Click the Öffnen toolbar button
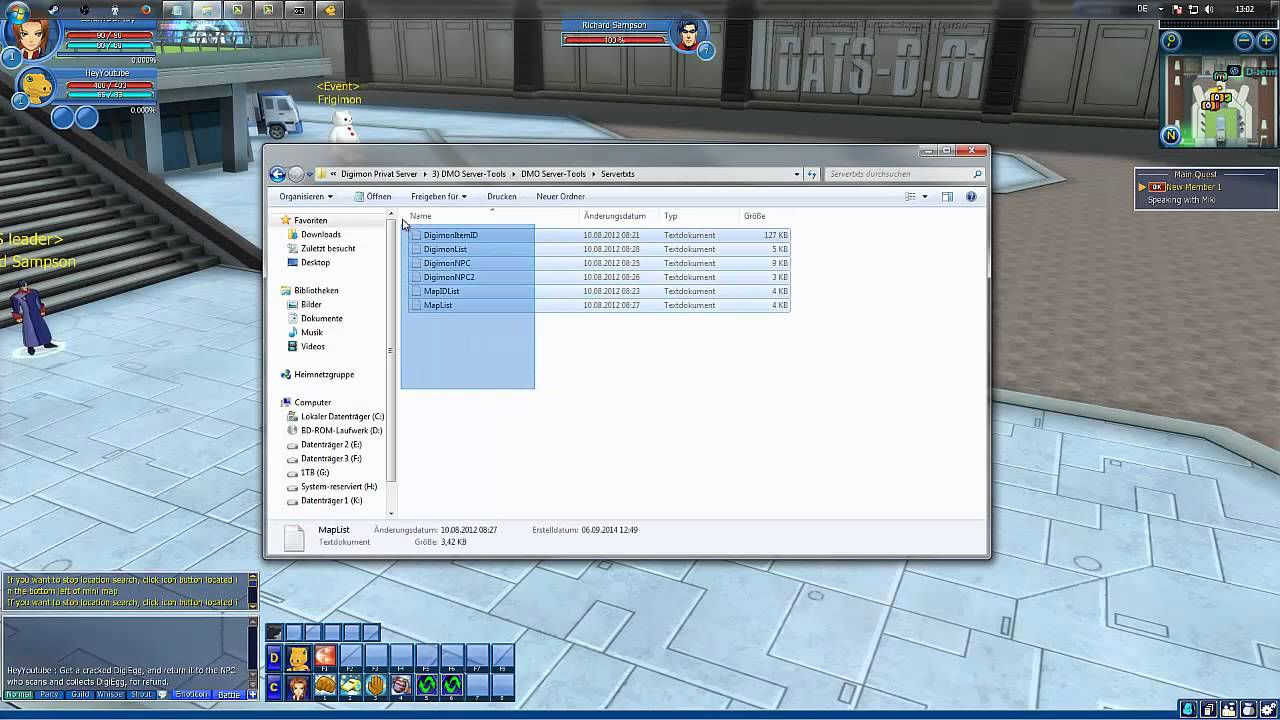The height and width of the screenshot is (720, 1280). 373,197
